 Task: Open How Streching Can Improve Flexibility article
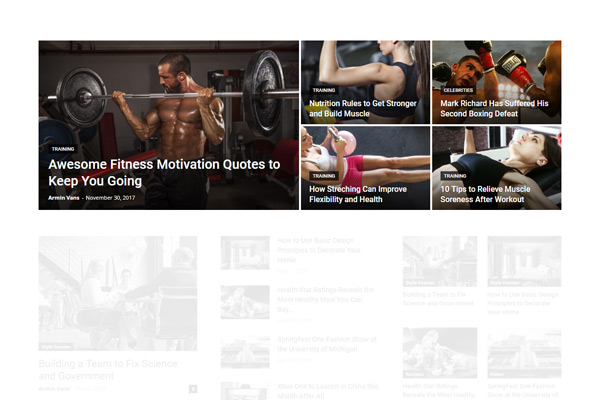coord(358,194)
